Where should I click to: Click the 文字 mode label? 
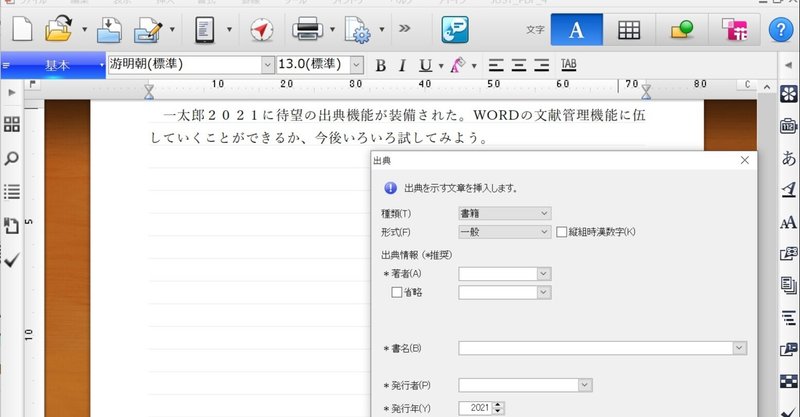535,30
